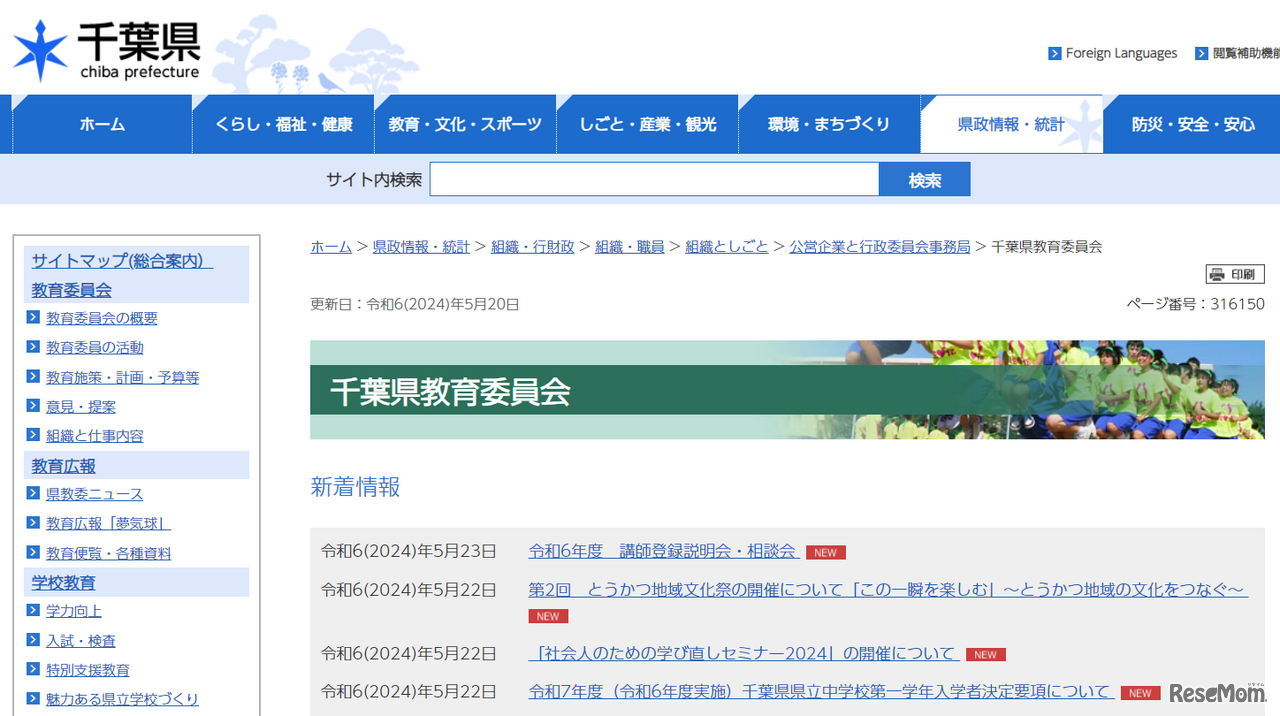This screenshot has width=1280, height=716.
Task: Click the 検索 search button
Action: click(x=925, y=180)
